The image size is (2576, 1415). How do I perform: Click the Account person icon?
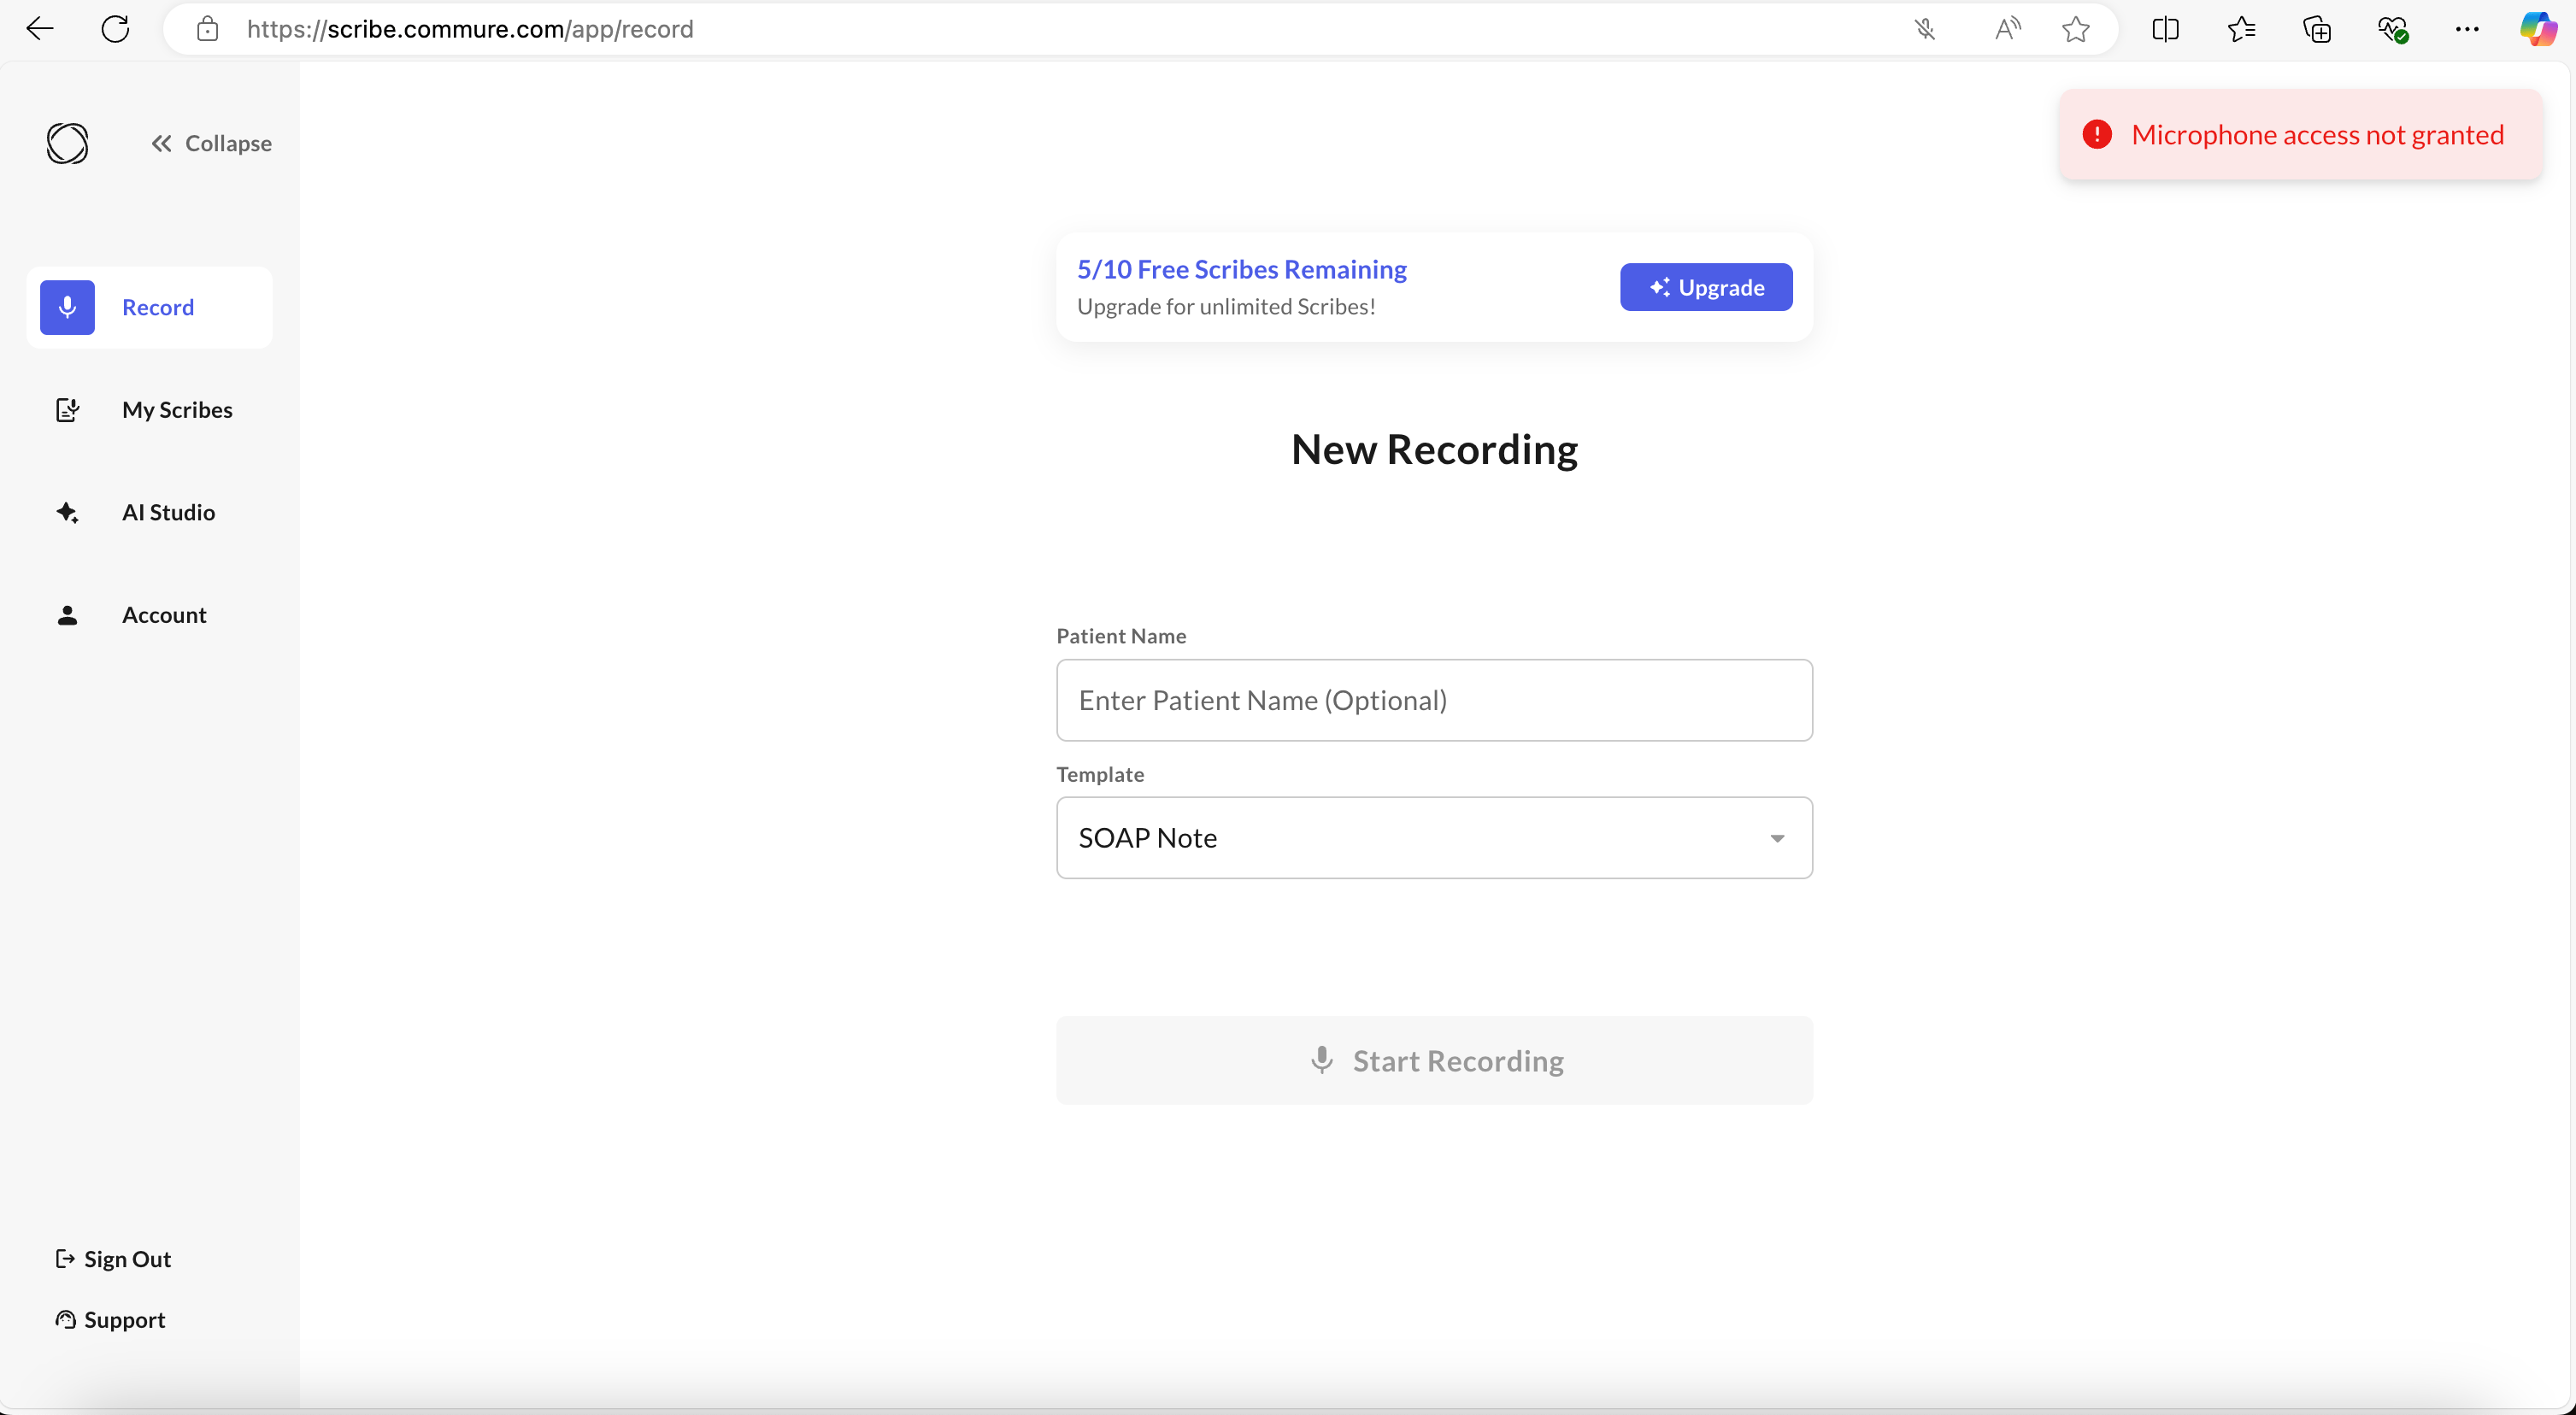67,615
